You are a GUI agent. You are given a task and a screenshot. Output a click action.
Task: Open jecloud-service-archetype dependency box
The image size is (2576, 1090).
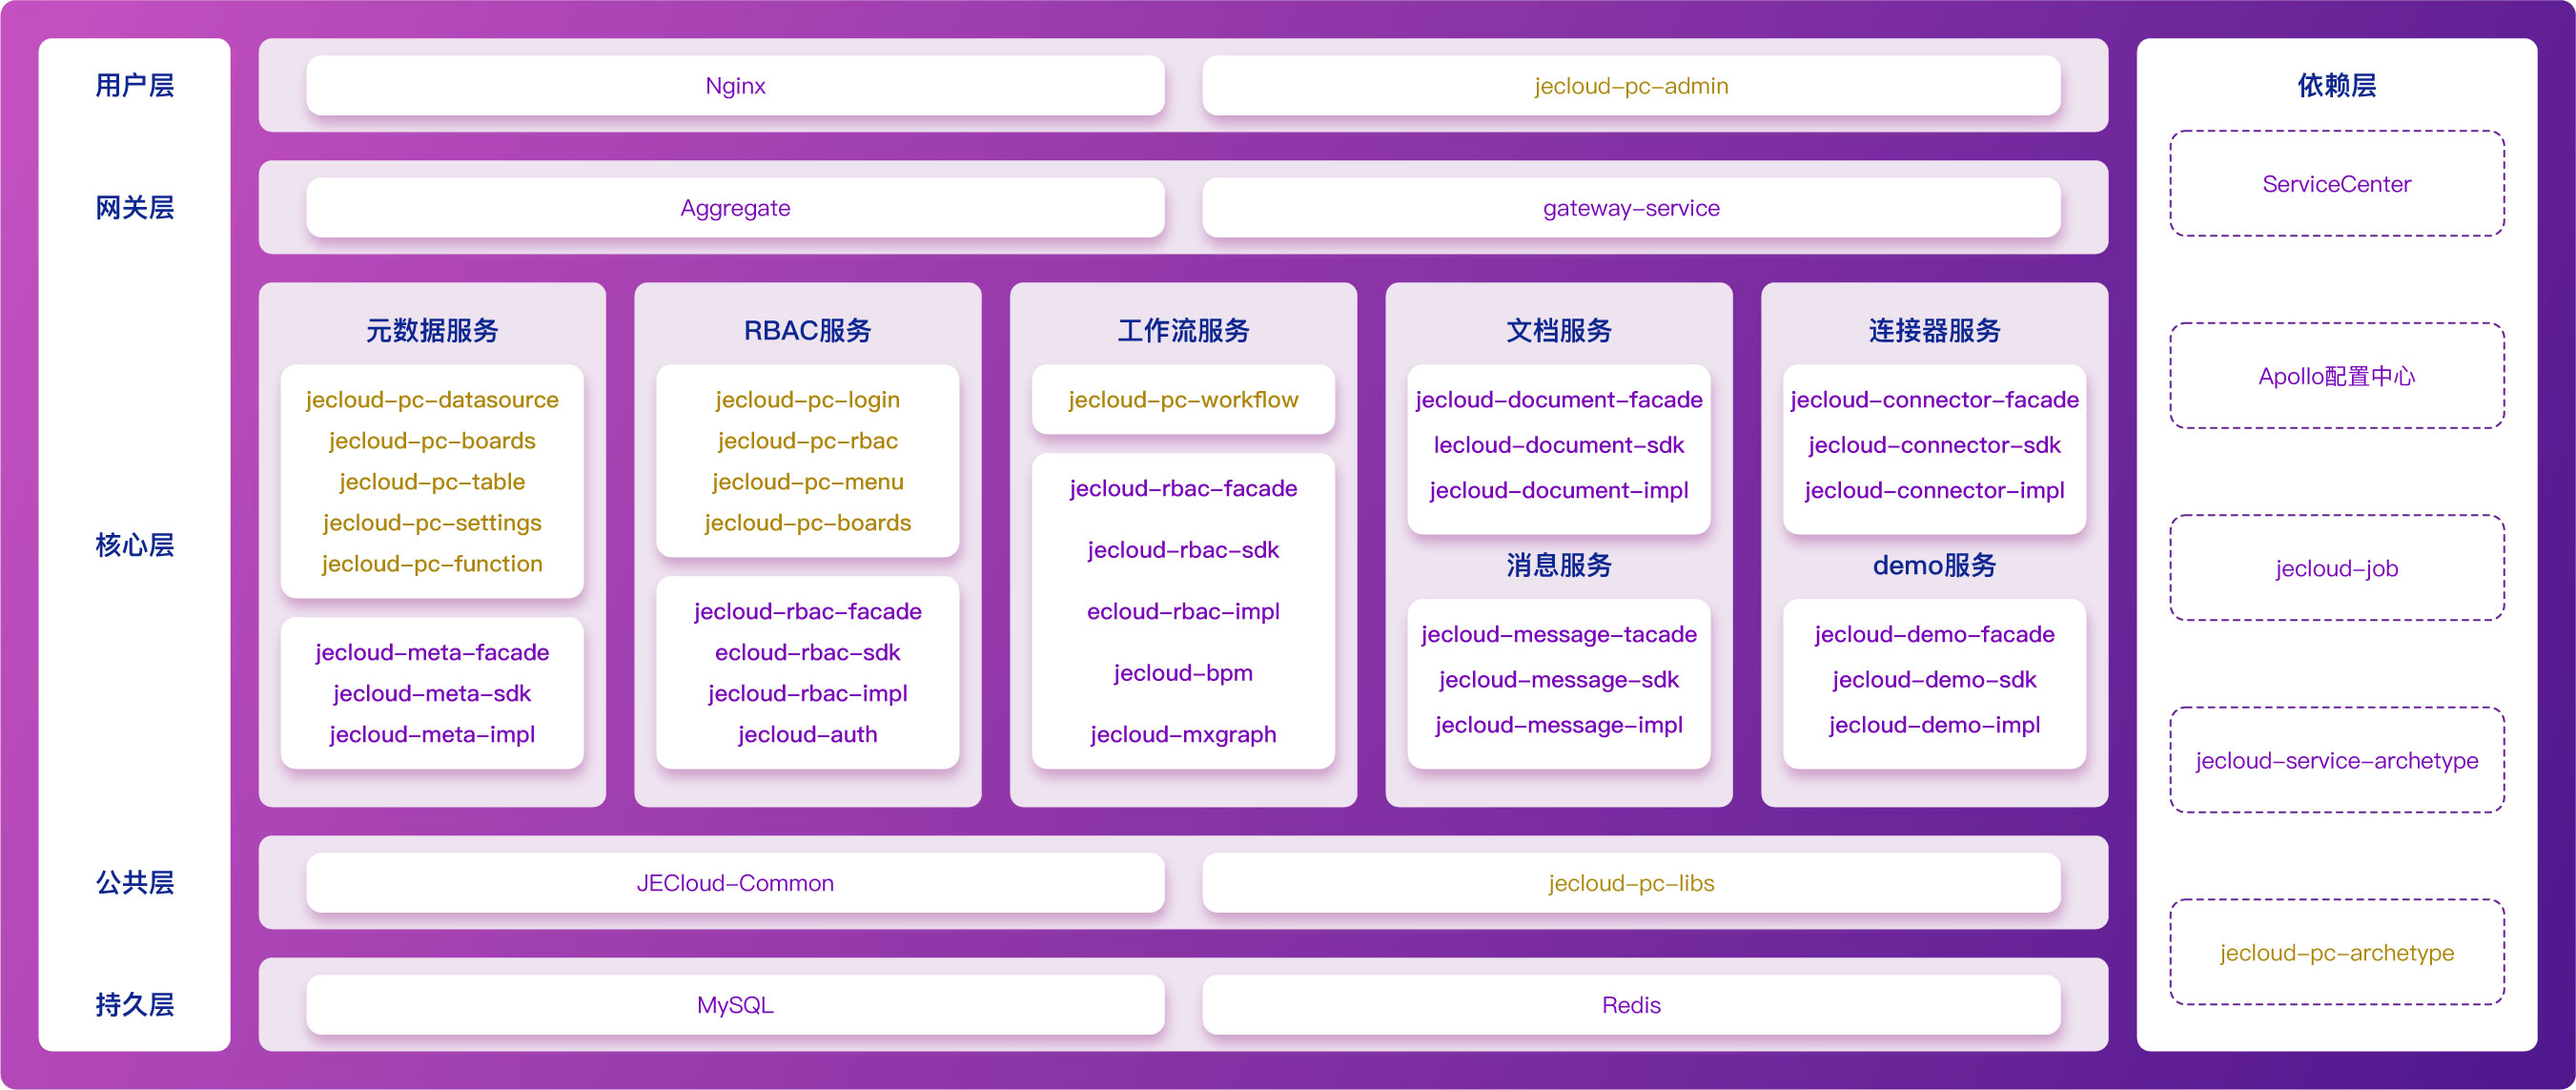click(2336, 760)
